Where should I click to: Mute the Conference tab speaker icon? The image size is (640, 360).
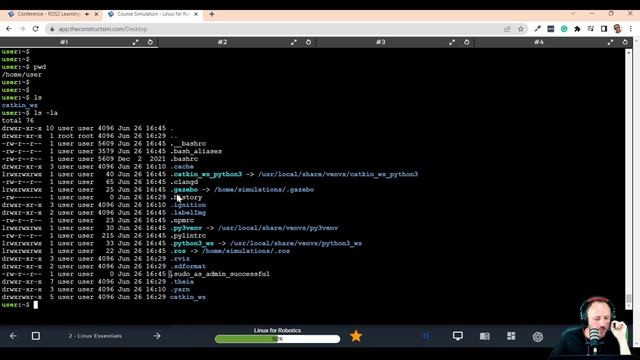pos(87,14)
